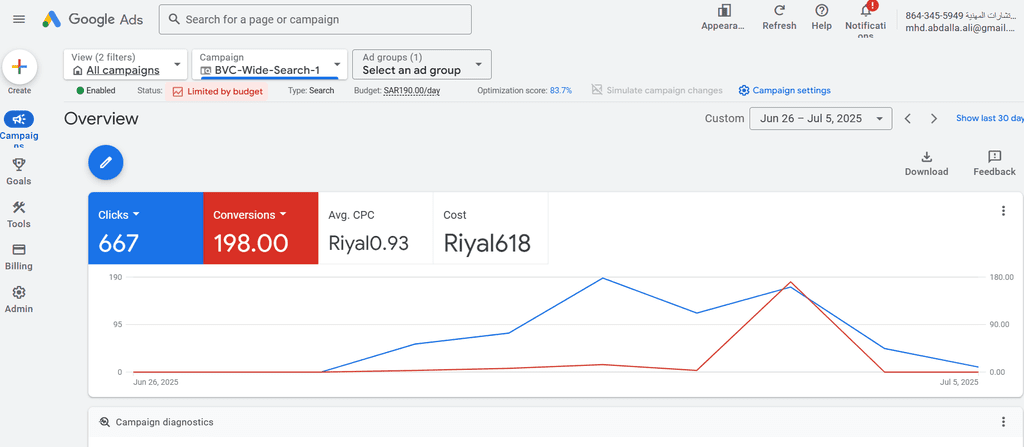Expand the Clicks metric dropdown

(x=136, y=215)
